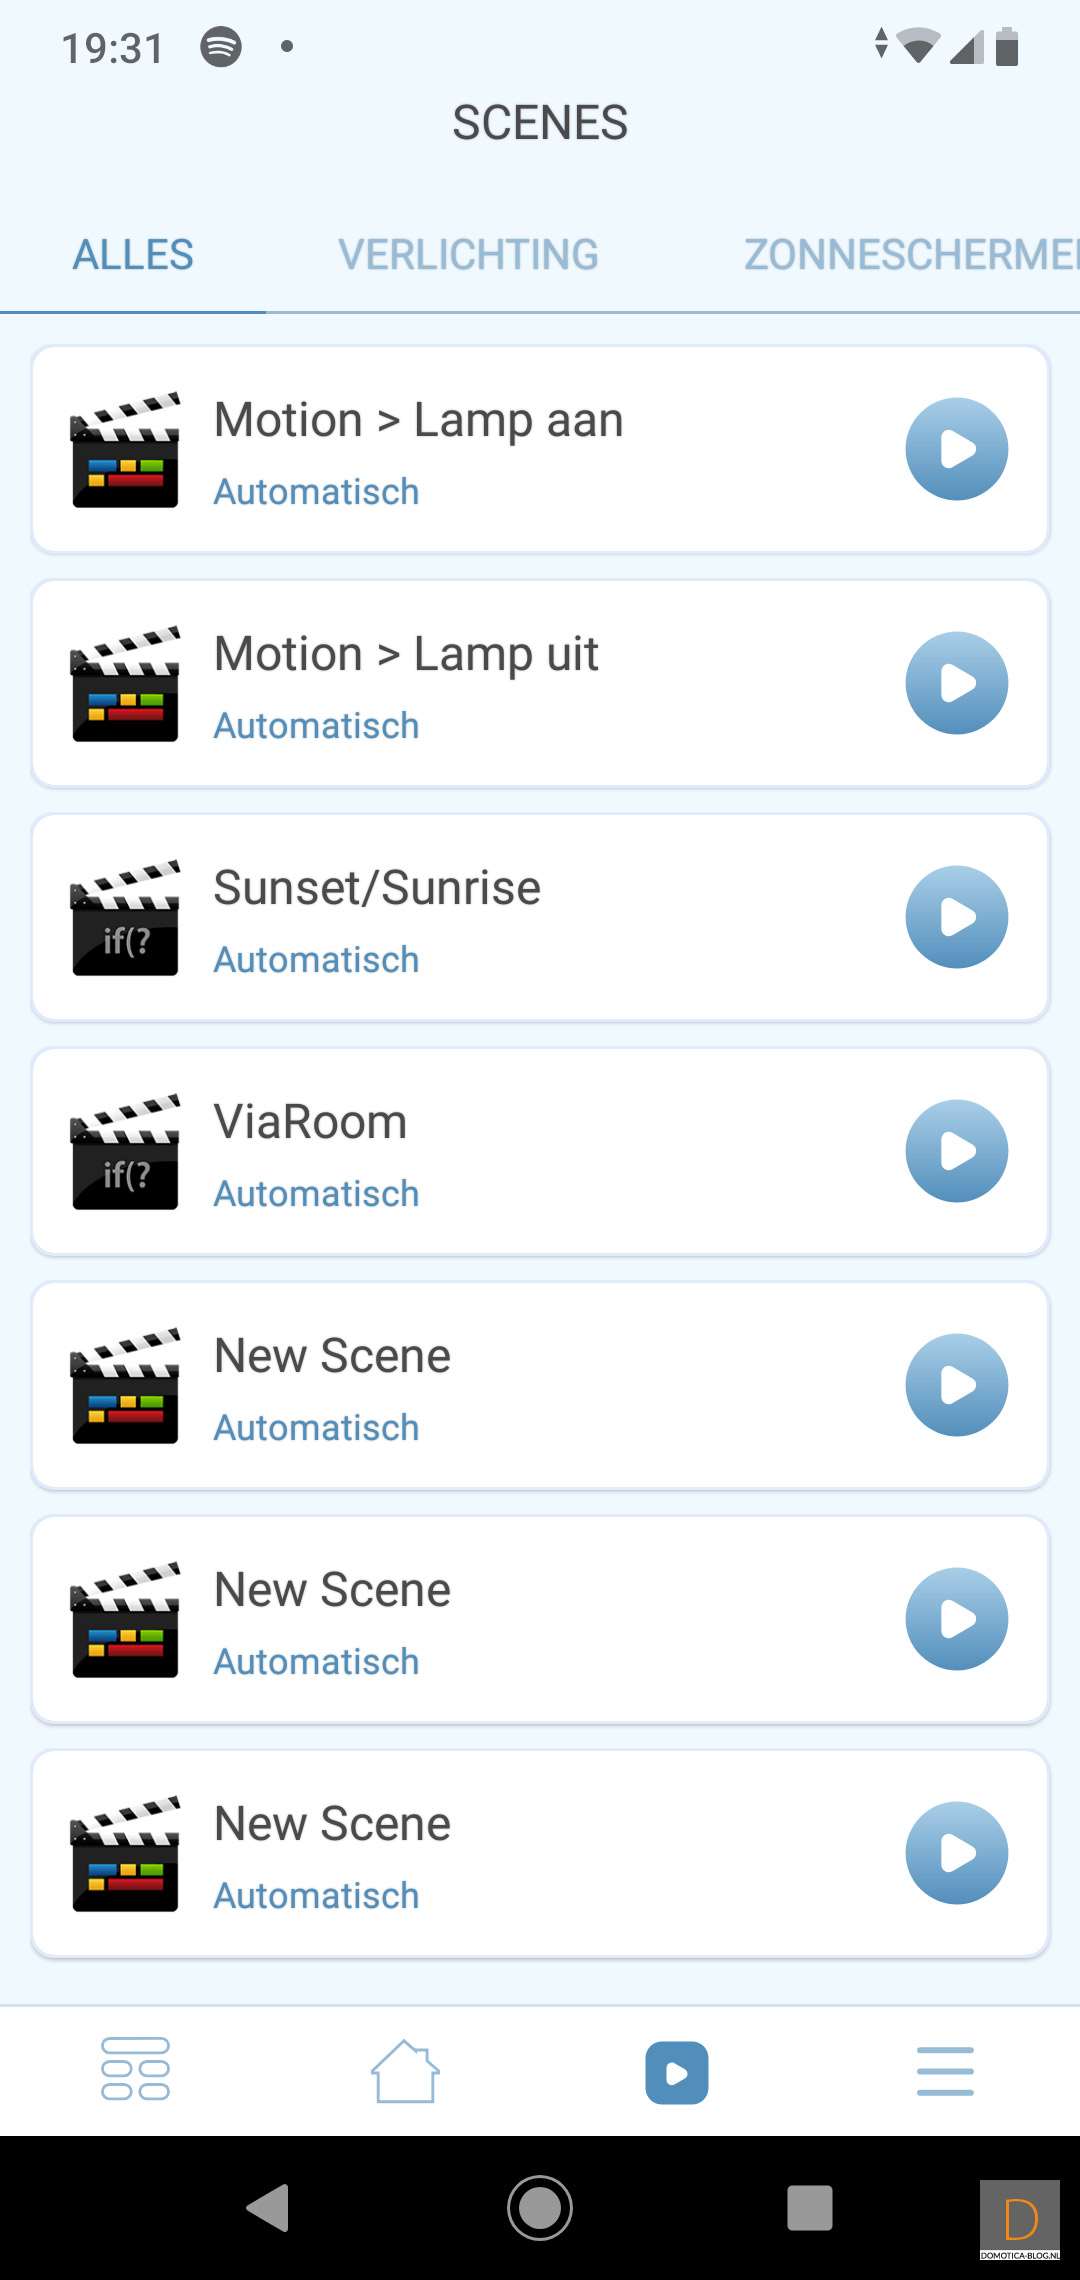1080x2280 pixels.
Task: Tap the Sunset/Sunrise if(? clapperboard icon
Action: 125,918
